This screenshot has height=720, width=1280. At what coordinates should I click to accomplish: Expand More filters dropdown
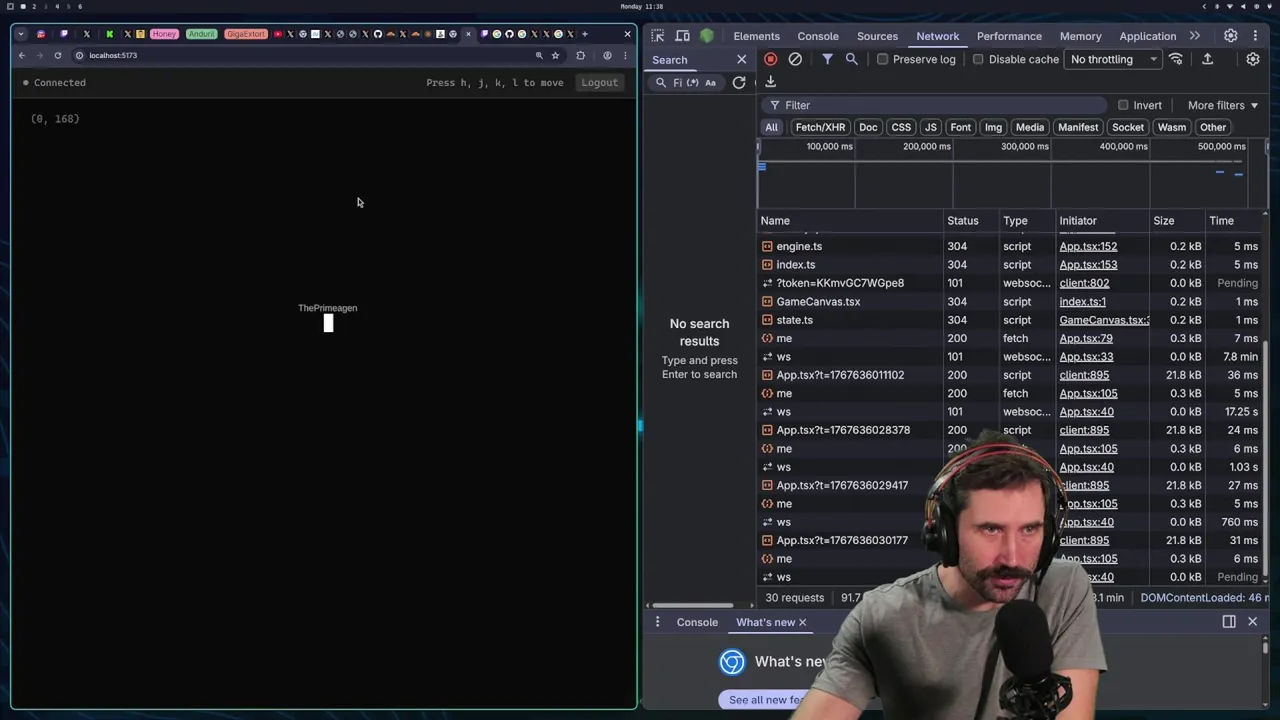point(1223,105)
